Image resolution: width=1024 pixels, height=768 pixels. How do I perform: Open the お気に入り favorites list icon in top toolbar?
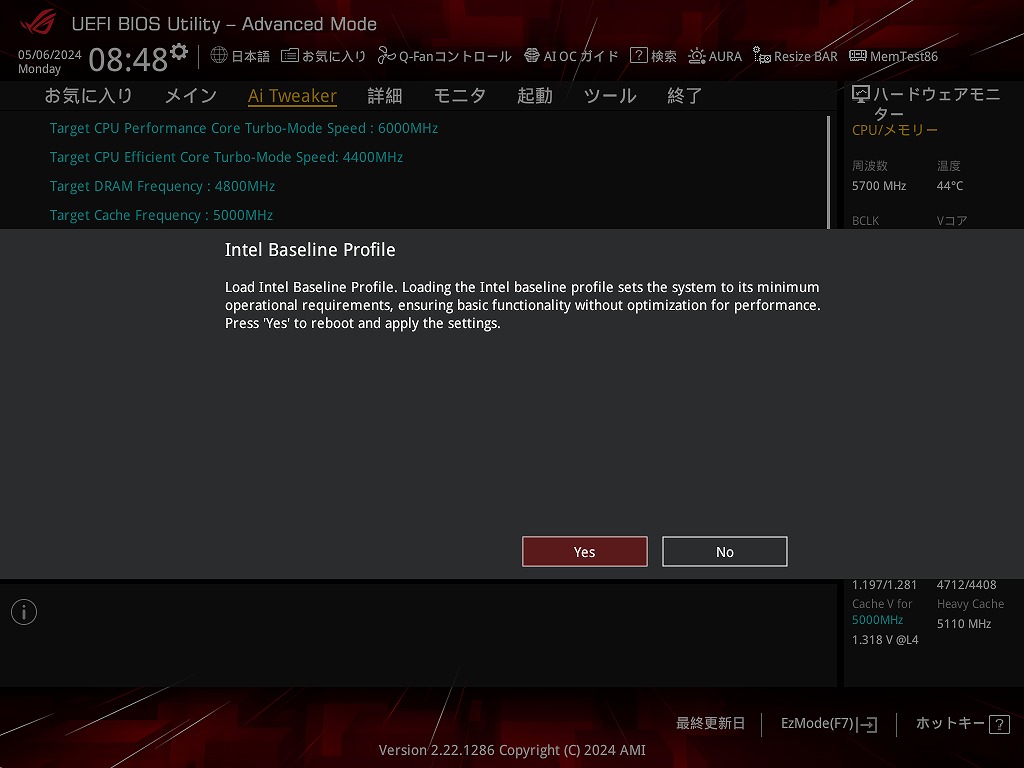coord(290,56)
